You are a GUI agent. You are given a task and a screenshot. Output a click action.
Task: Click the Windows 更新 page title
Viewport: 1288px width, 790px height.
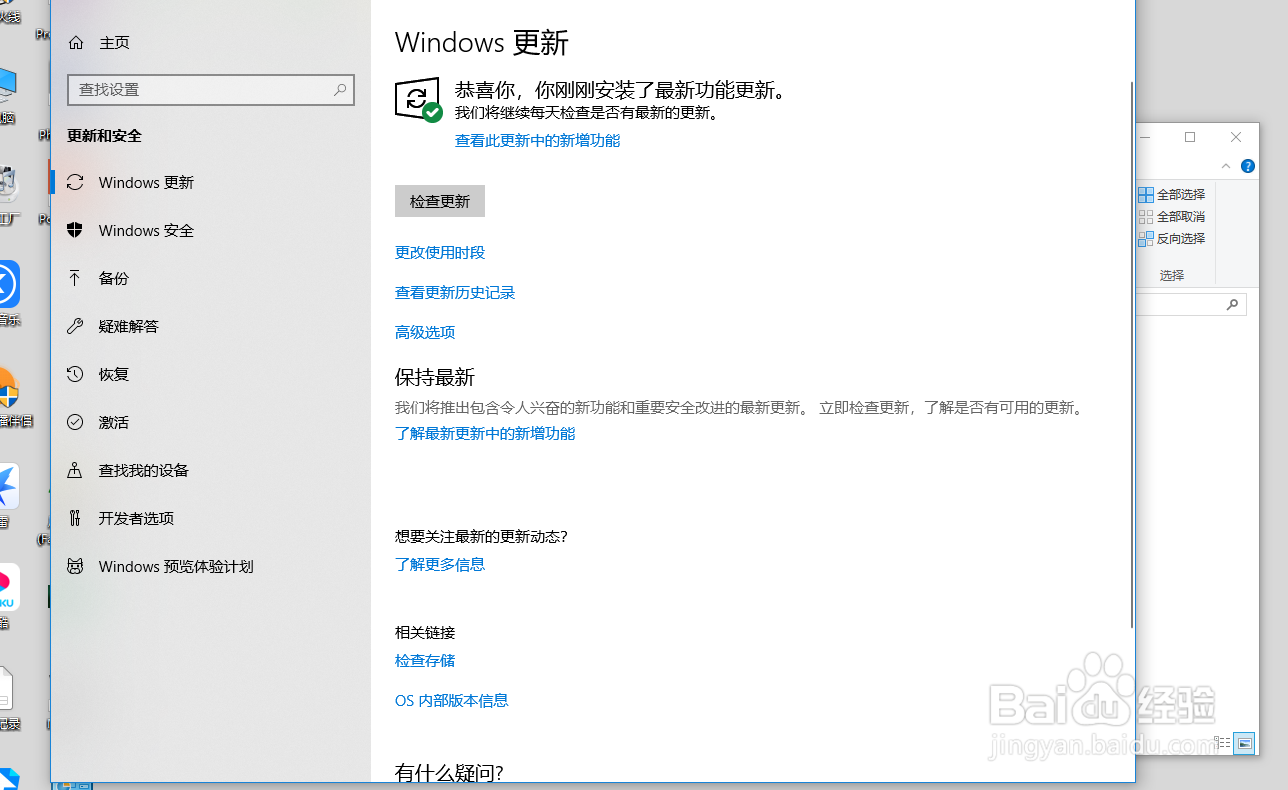pos(482,43)
